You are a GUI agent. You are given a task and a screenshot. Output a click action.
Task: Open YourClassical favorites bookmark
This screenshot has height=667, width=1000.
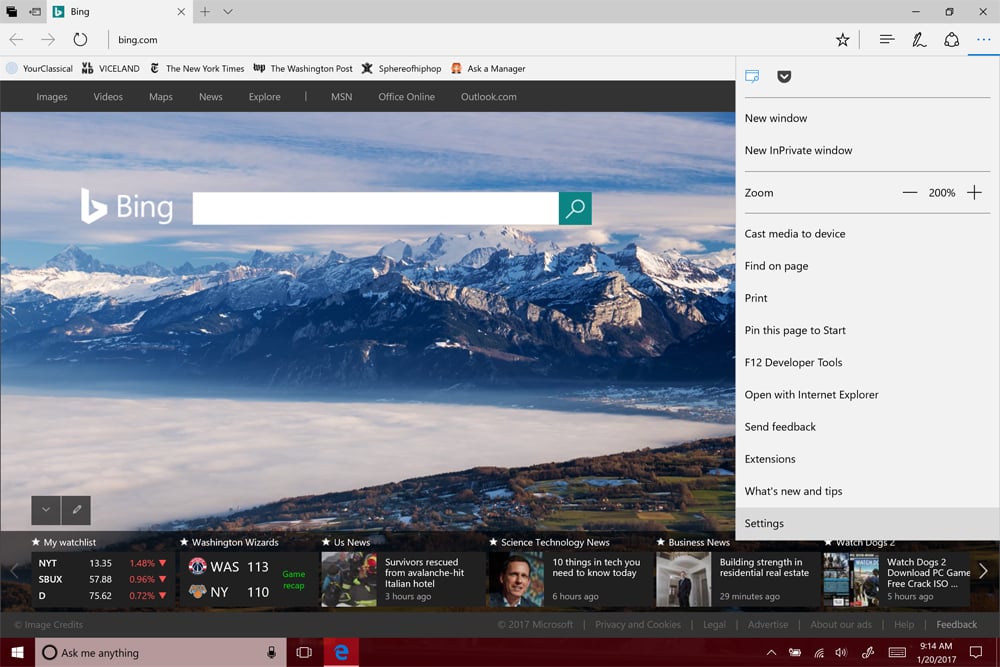40,68
